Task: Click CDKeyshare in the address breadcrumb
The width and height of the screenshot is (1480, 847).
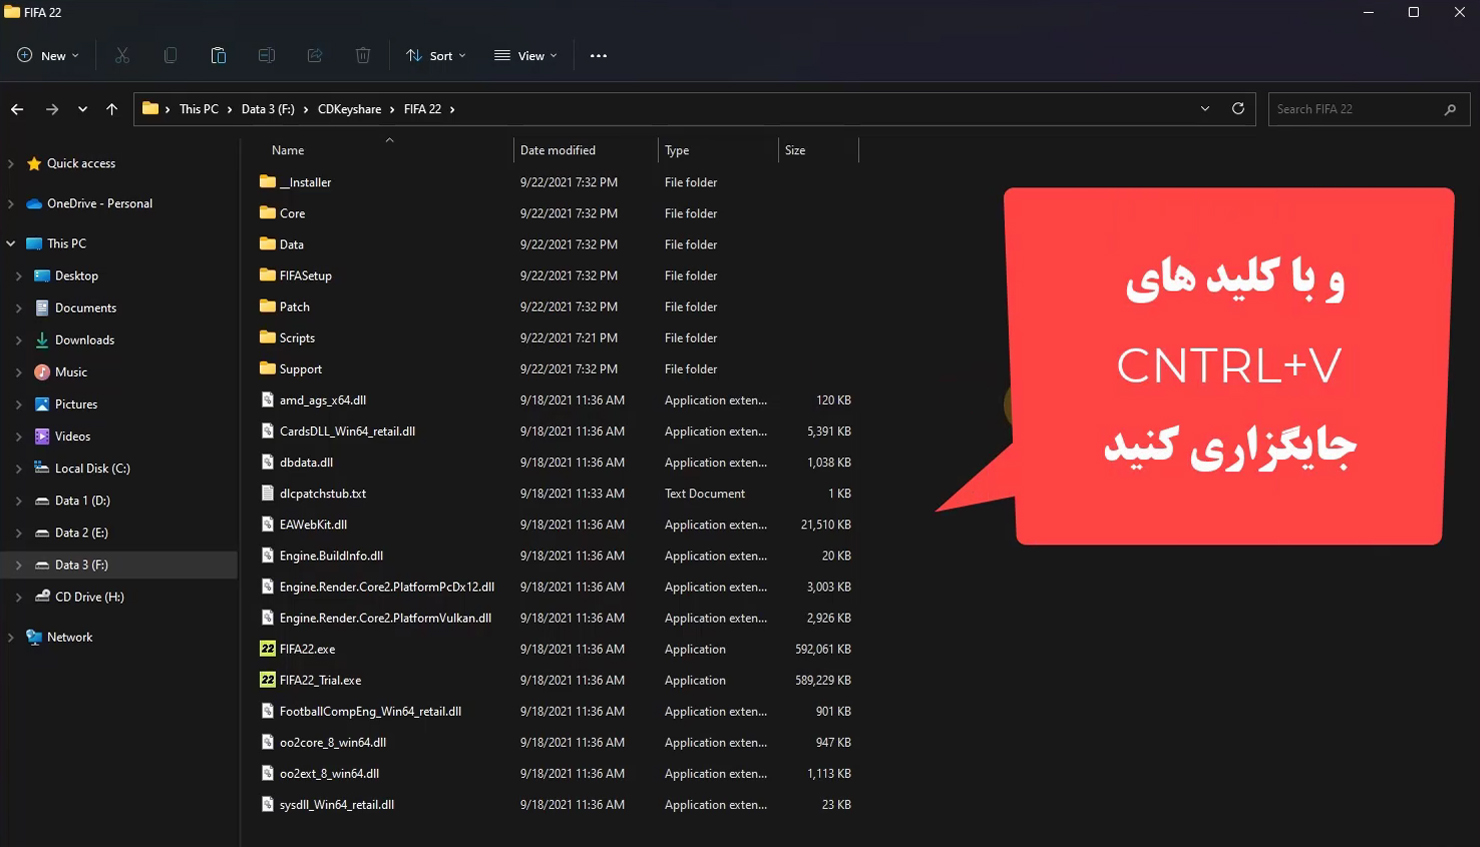Action: click(349, 109)
